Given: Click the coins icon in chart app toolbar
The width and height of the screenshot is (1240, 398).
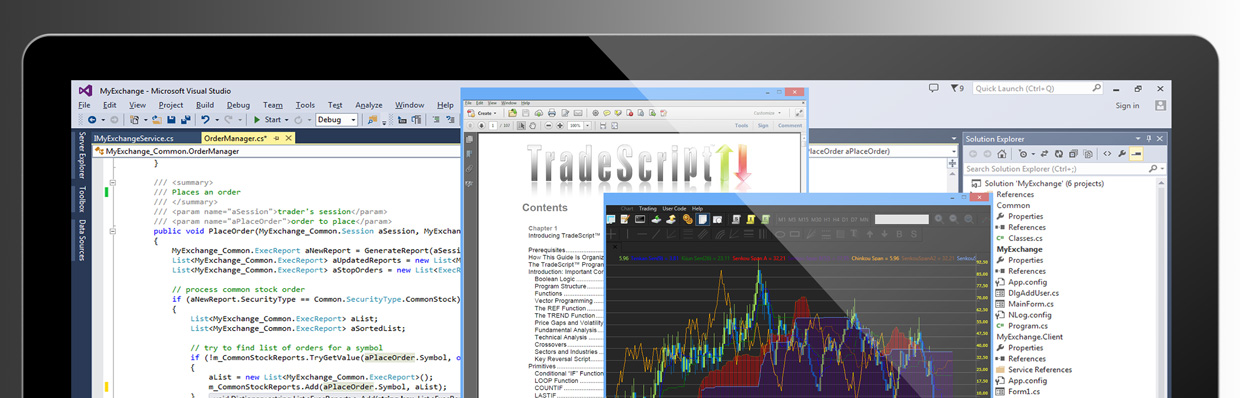Looking at the screenshot, I should click(688, 219).
